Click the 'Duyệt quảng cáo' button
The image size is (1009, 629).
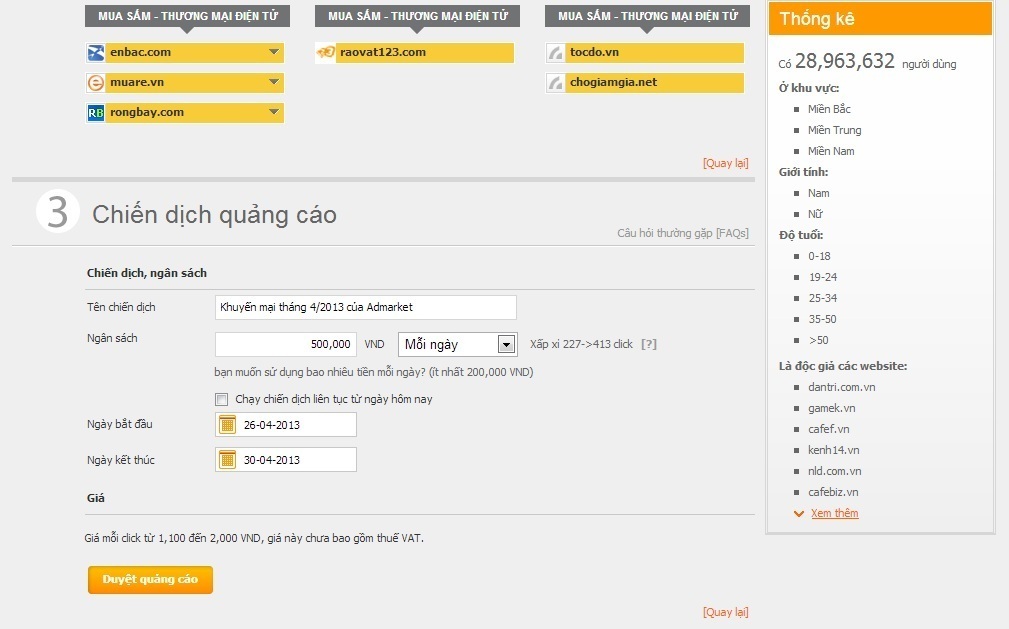coord(150,579)
